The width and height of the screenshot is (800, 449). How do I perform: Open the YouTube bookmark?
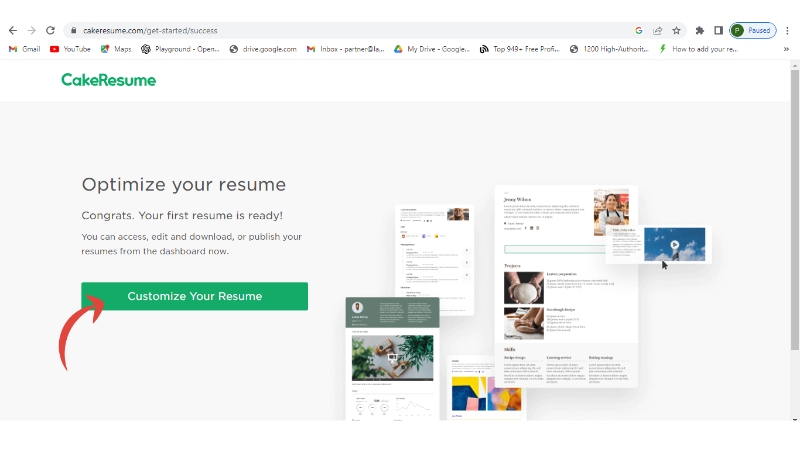click(x=70, y=49)
